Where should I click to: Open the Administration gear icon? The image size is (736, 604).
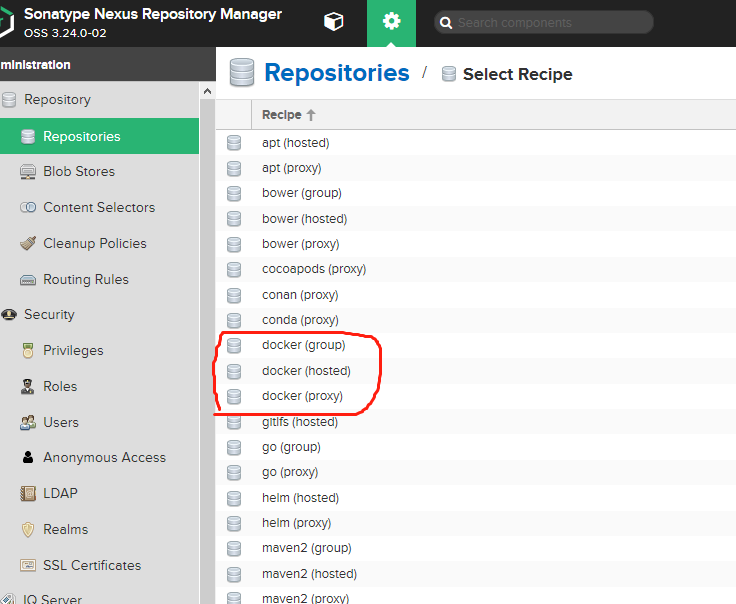(x=391, y=22)
